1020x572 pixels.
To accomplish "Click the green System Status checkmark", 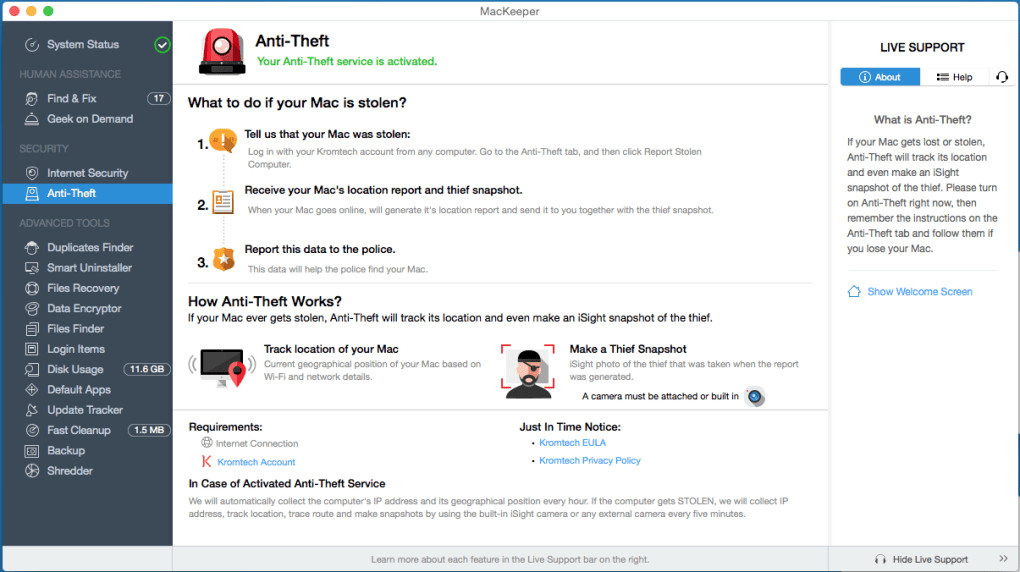I will point(162,45).
